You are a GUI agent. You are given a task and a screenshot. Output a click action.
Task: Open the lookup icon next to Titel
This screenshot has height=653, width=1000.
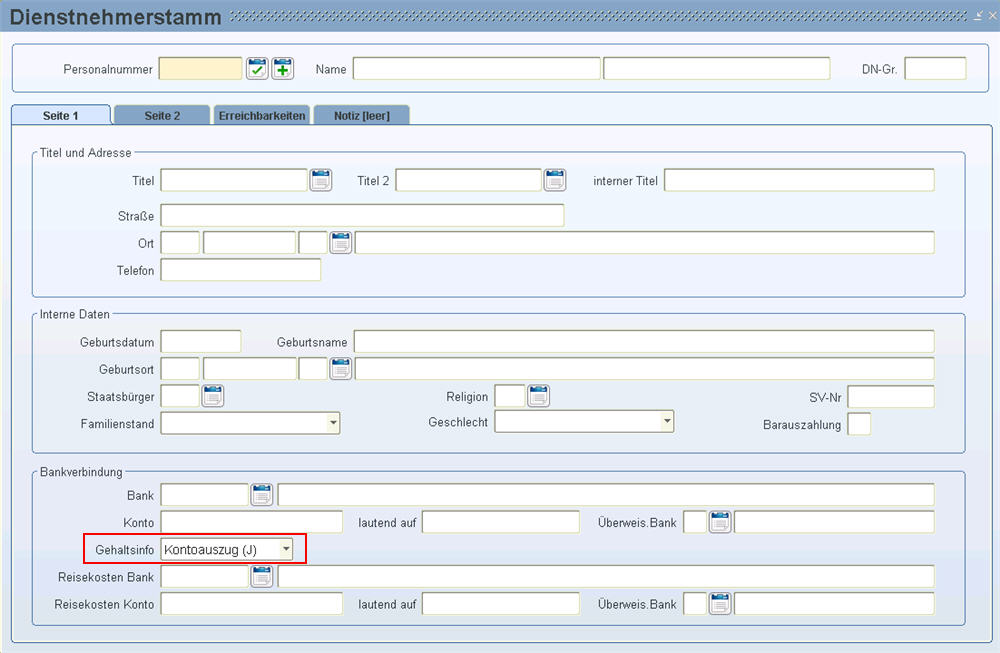click(x=320, y=180)
